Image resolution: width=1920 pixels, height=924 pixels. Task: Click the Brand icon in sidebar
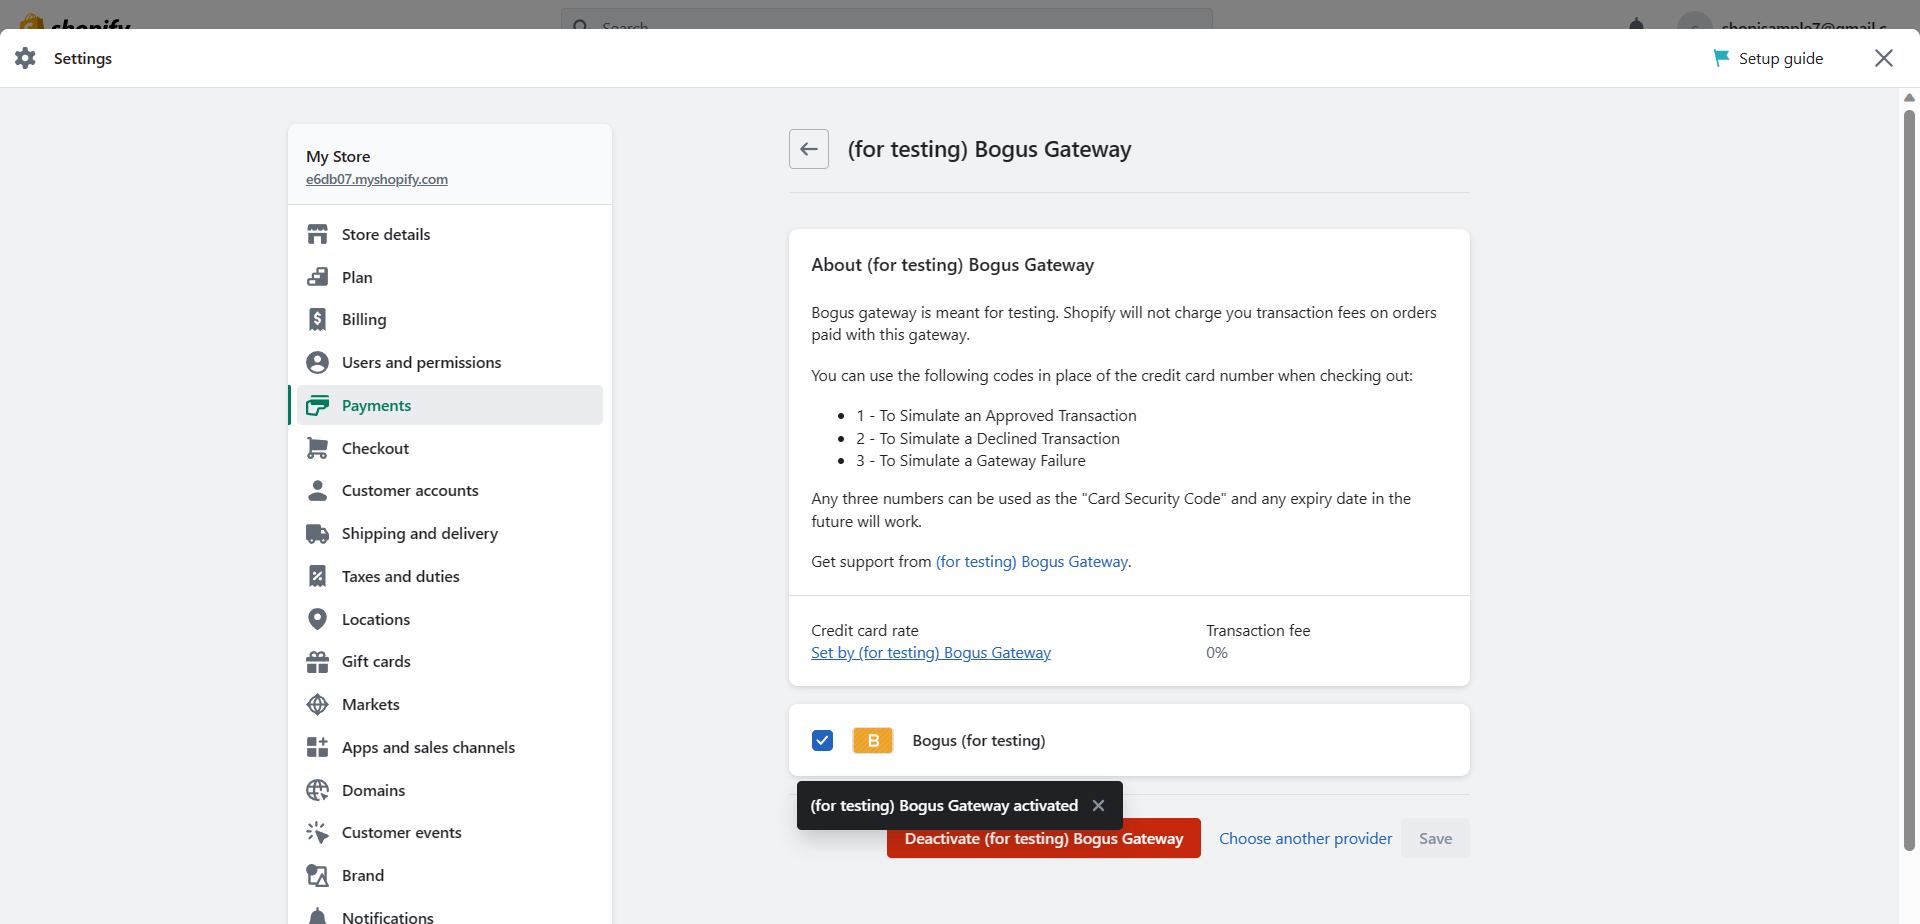(x=318, y=875)
